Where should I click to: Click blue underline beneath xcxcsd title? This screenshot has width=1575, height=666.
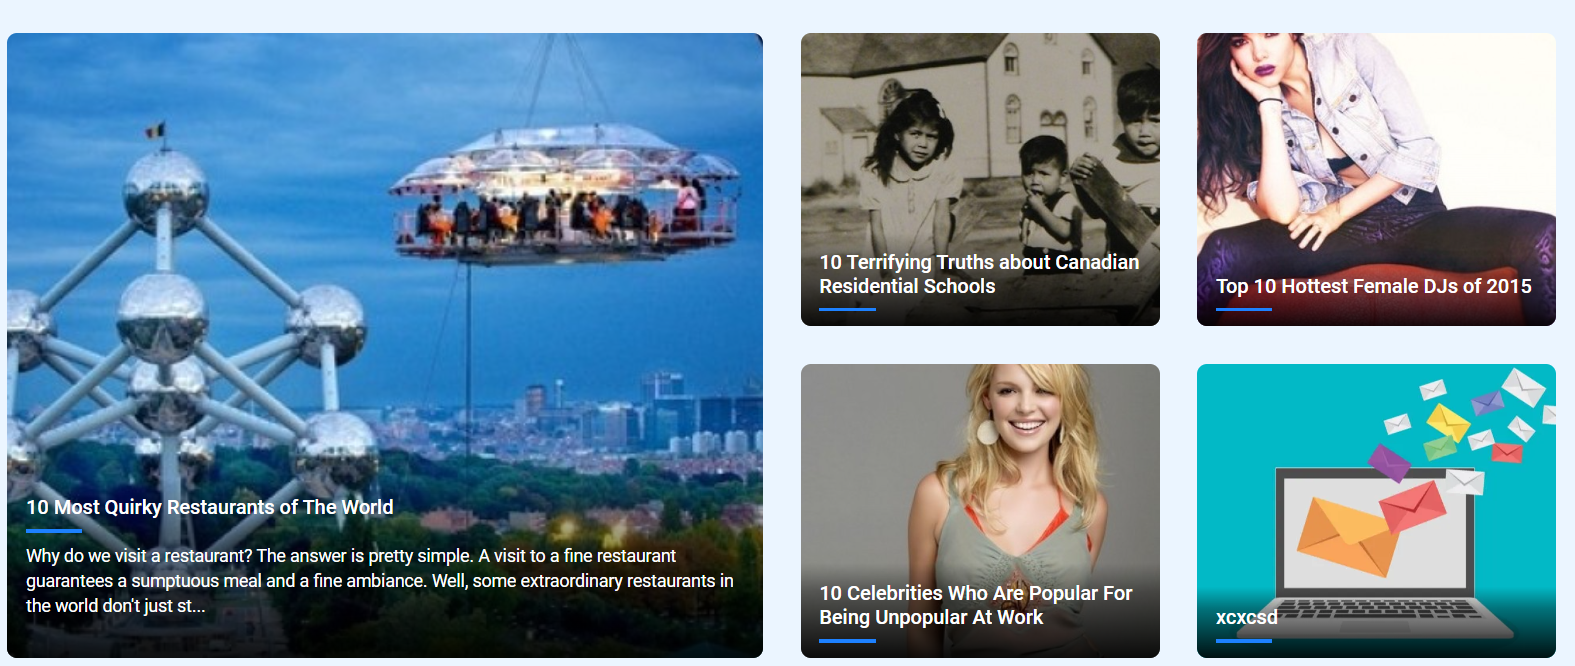pyautogui.click(x=1244, y=641)
